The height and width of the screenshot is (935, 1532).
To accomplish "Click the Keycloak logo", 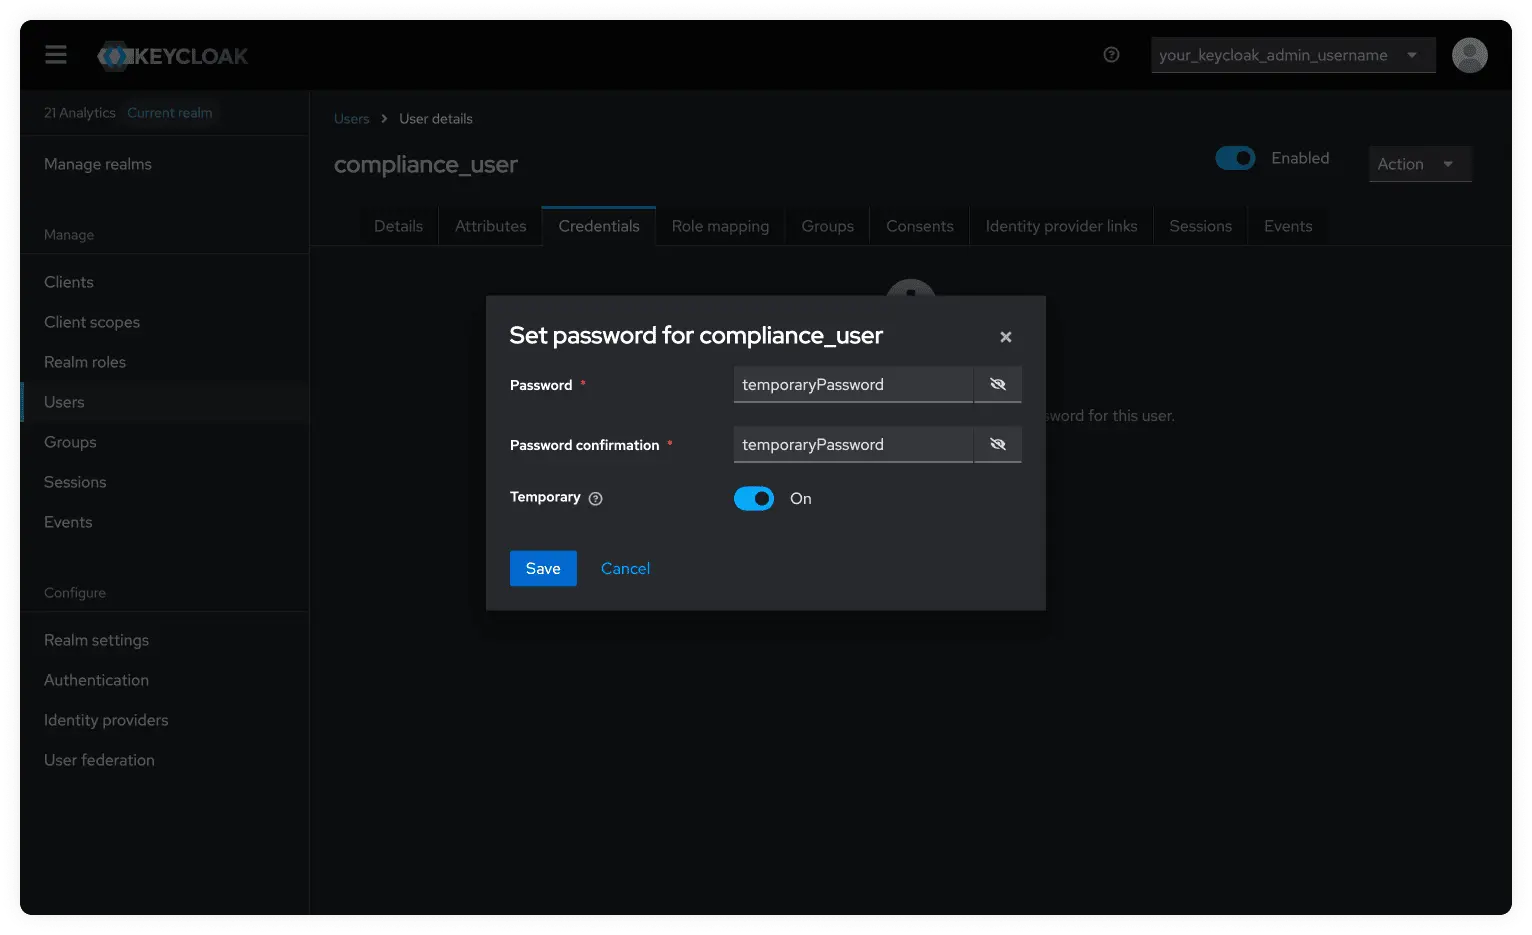I will pyautogui.click(x=172, y=55).
